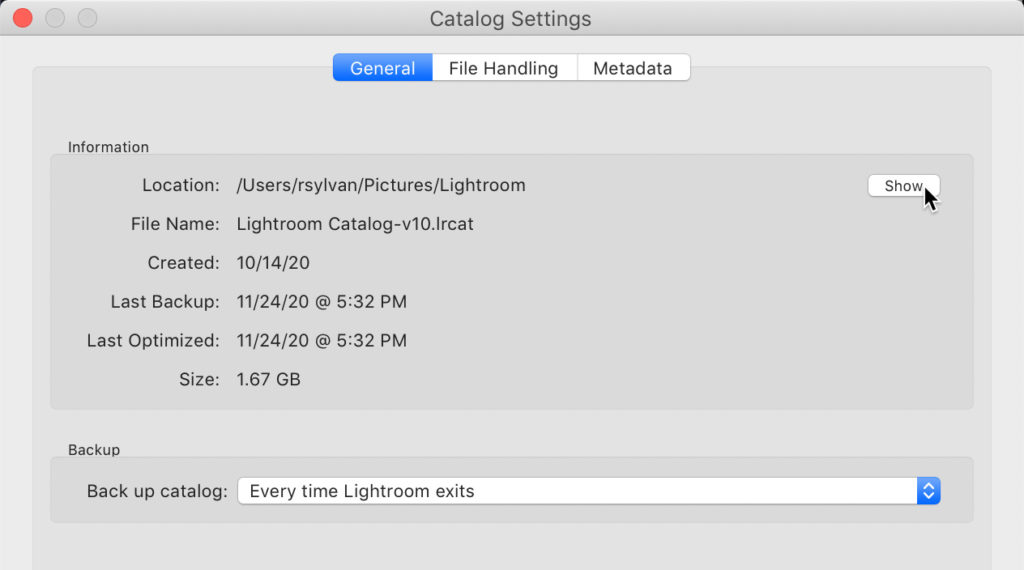Click the catalog location path text
Image resolution: width=1024 pixels, height=570 pixels.
[380, 185]
